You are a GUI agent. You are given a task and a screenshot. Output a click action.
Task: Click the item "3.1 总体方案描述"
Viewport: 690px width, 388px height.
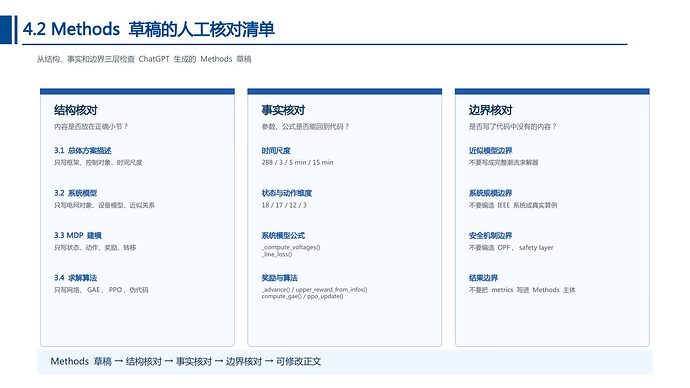point(83,150)
